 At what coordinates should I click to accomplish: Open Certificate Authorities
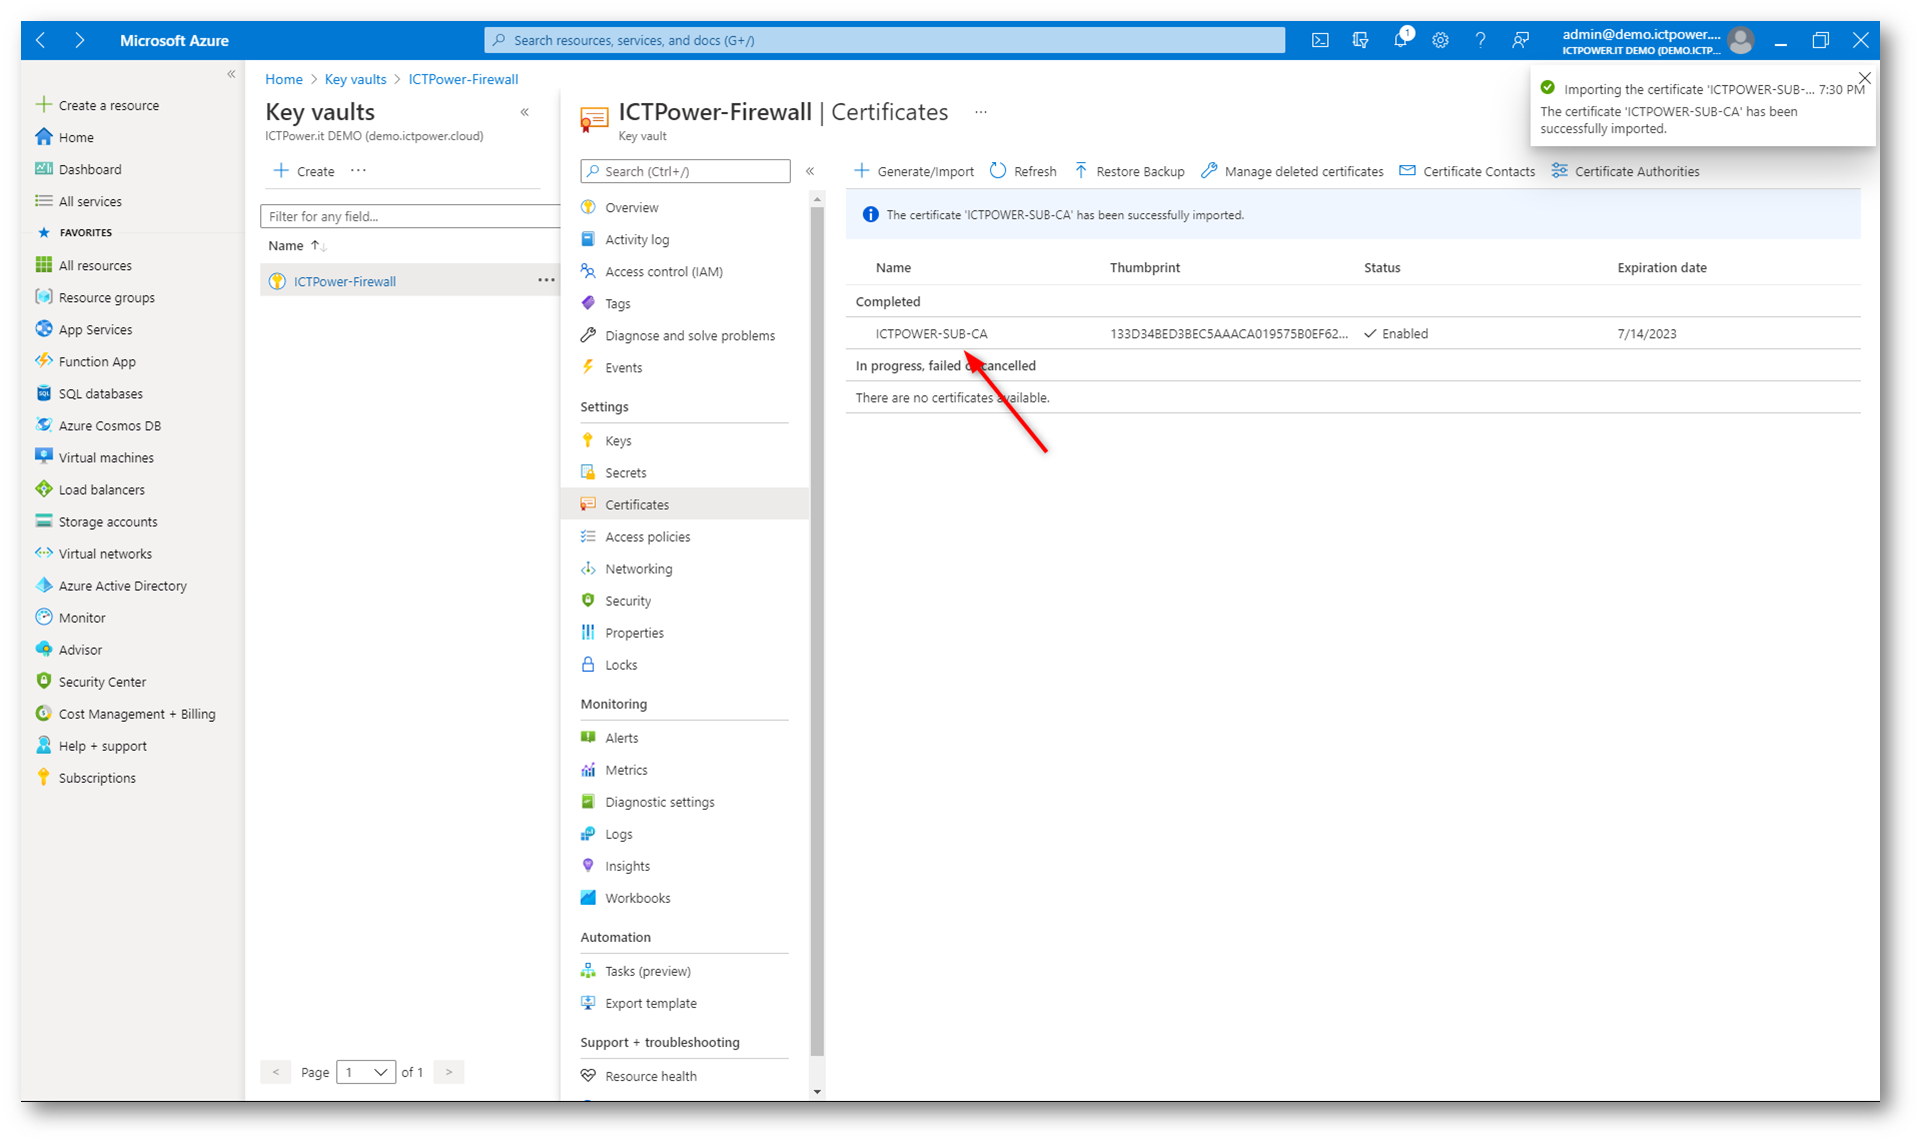1625,171
